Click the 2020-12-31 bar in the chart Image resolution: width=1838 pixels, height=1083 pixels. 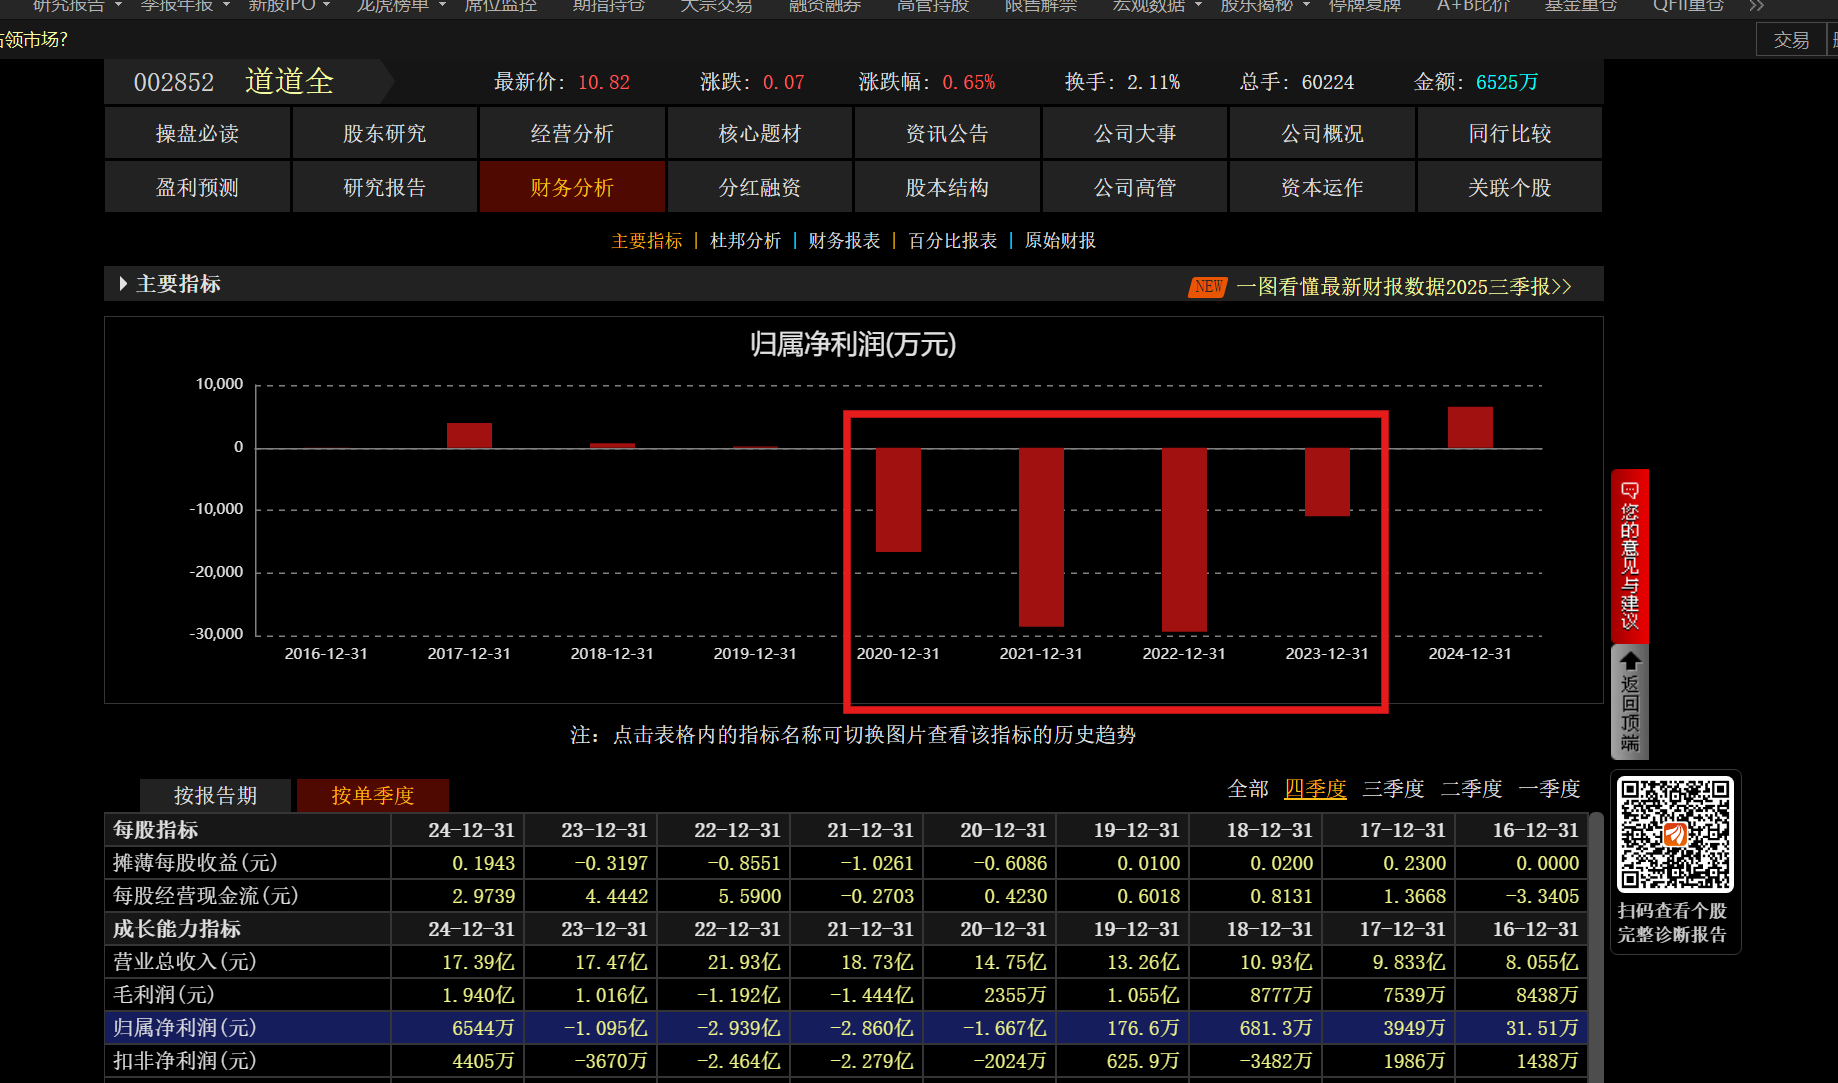point(898,500)
